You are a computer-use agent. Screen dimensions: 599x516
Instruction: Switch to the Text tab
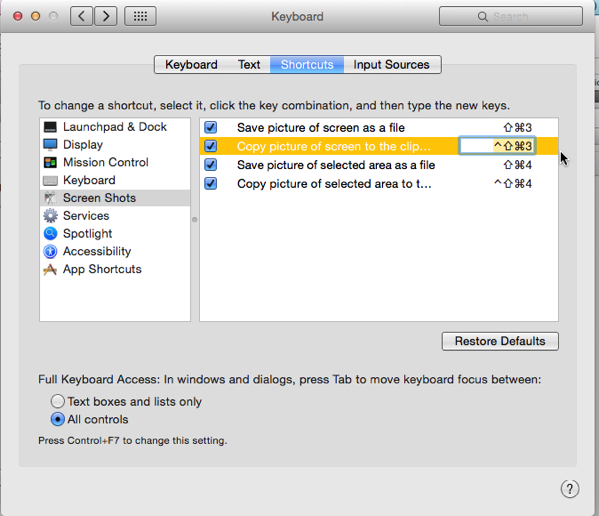pyautogui.click(x=249, y=65)
